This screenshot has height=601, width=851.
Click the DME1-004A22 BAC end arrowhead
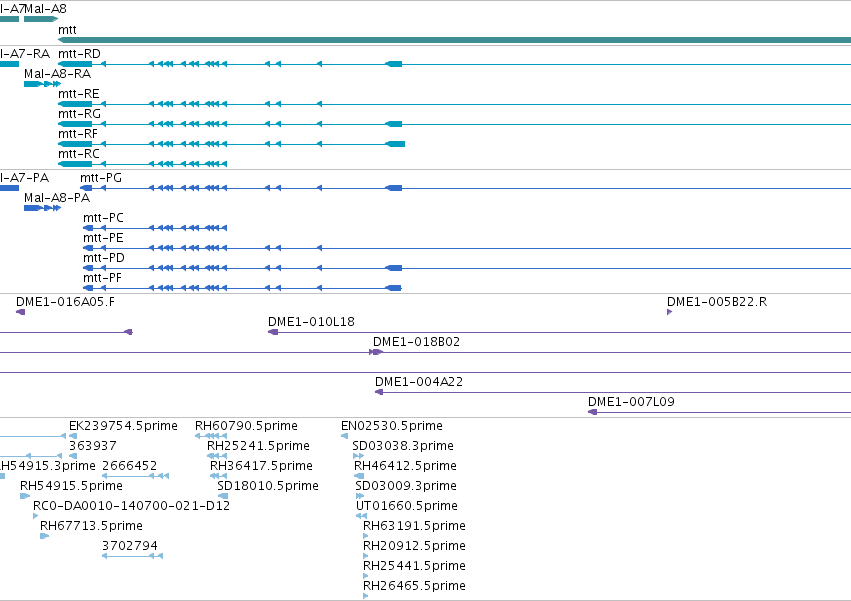click(x=379, y=392)
